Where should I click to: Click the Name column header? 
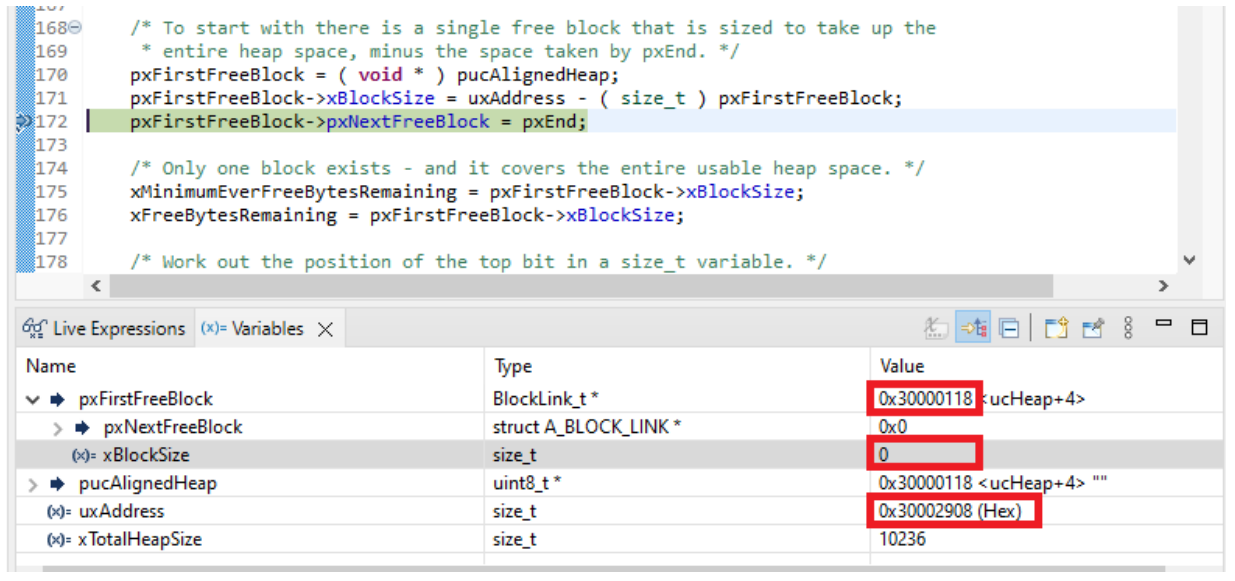(x=51, y=366)
